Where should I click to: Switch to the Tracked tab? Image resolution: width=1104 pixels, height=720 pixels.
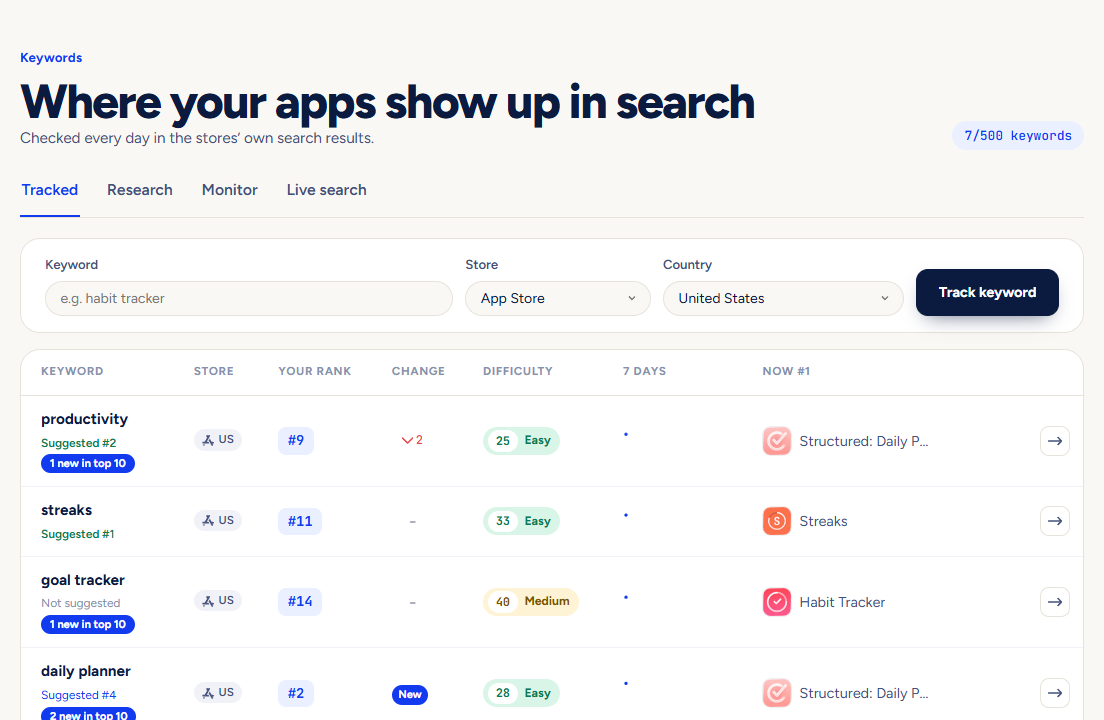[50, 190]
